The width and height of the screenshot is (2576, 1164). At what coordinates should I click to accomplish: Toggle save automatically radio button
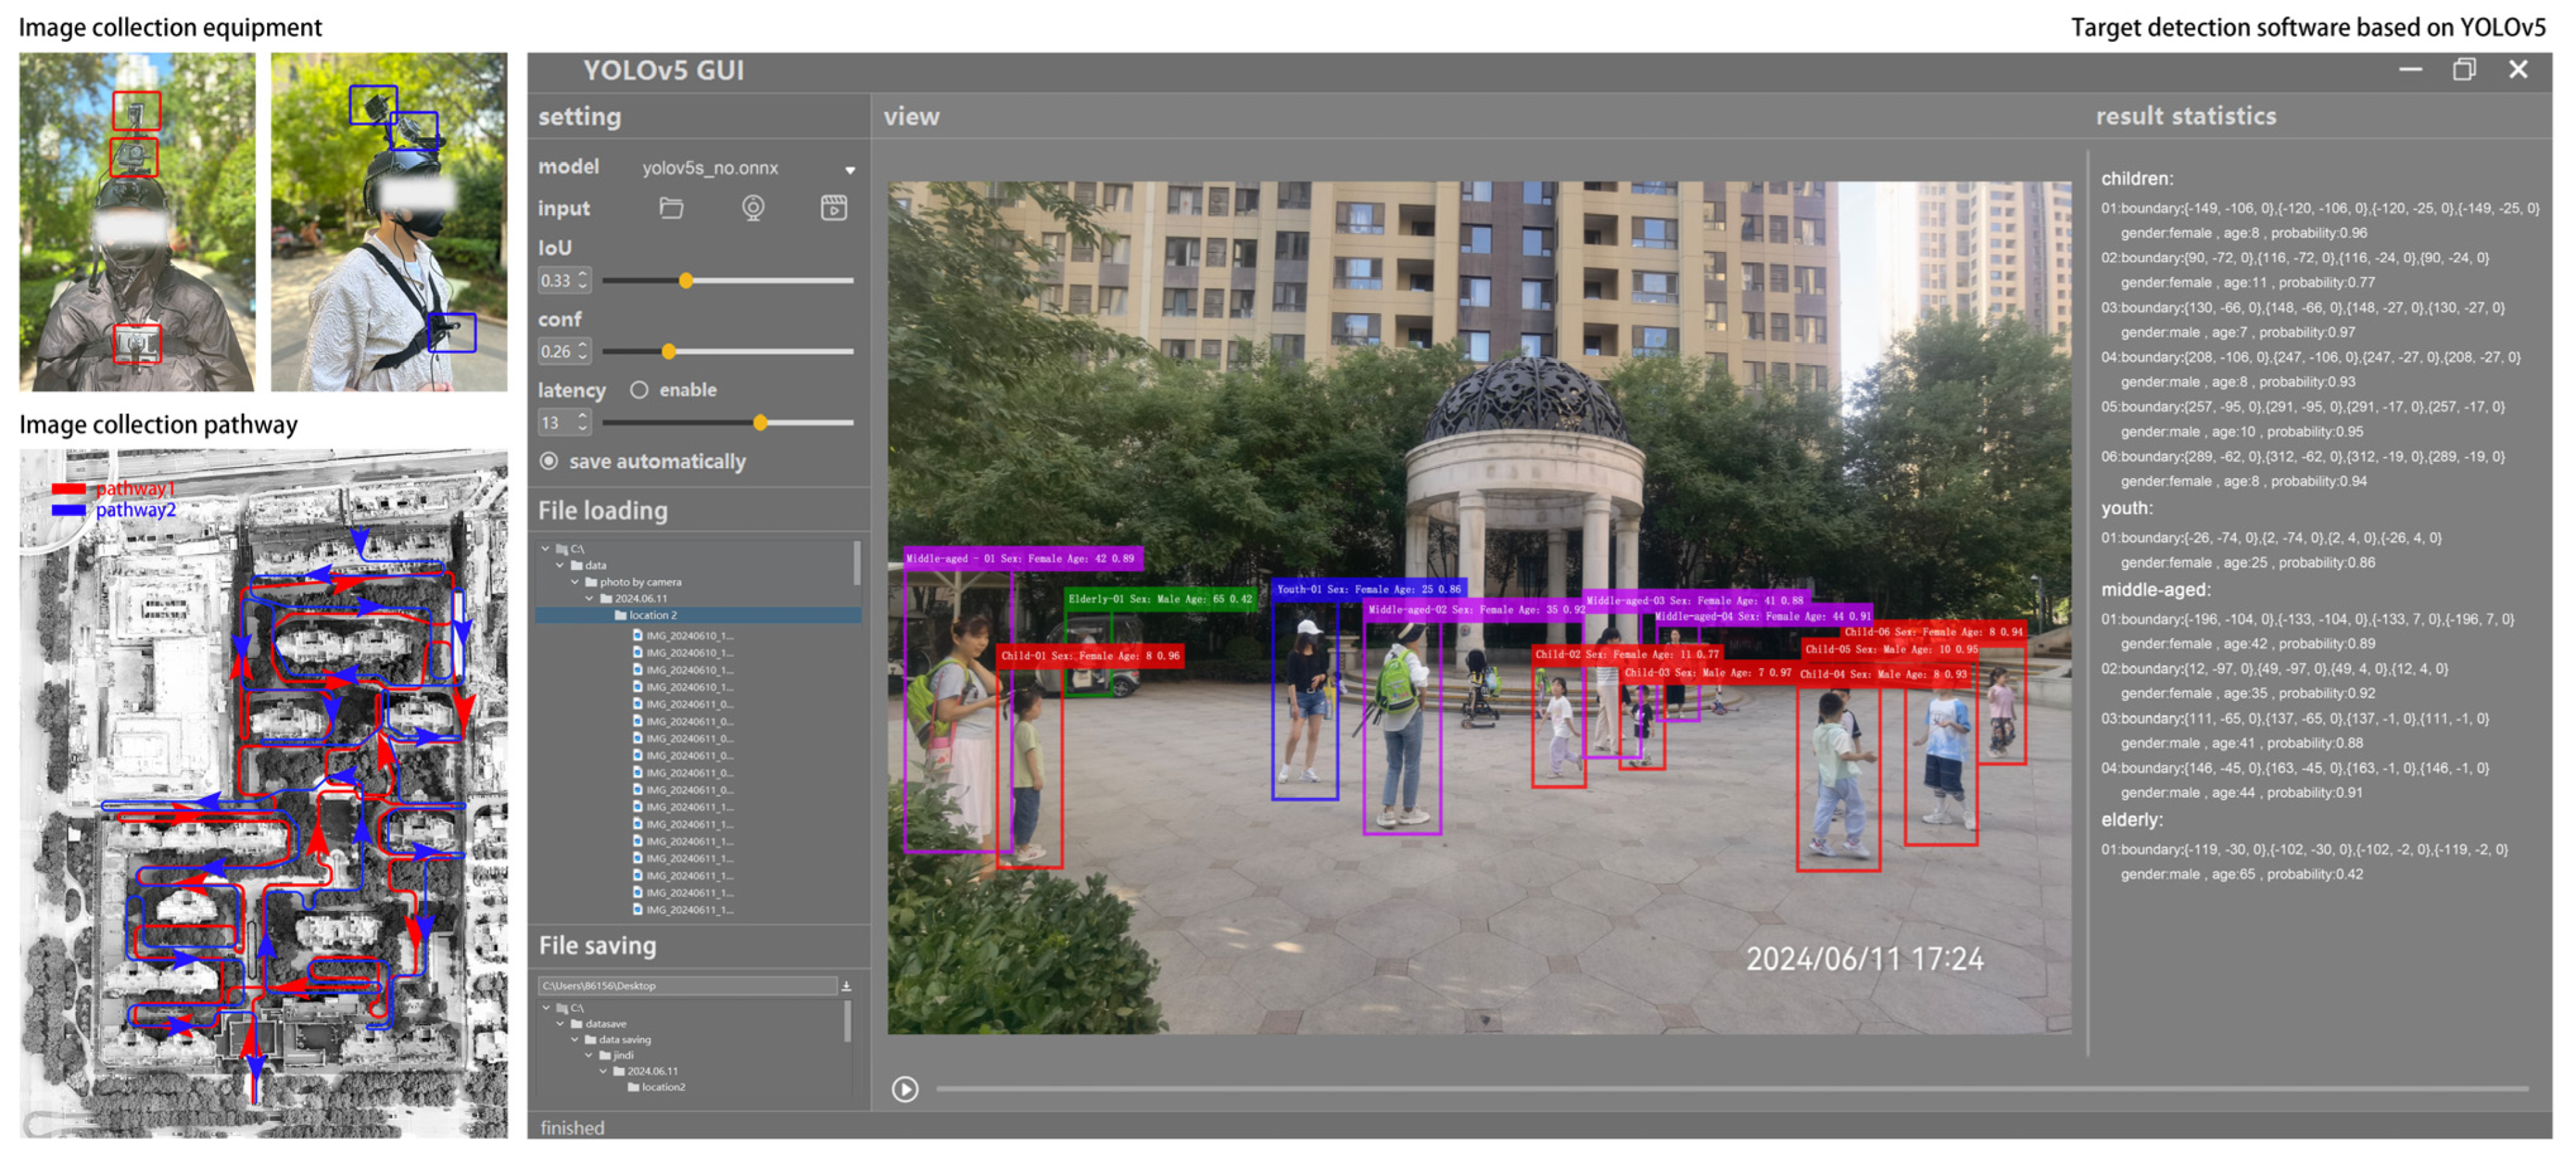coord(549,462)
